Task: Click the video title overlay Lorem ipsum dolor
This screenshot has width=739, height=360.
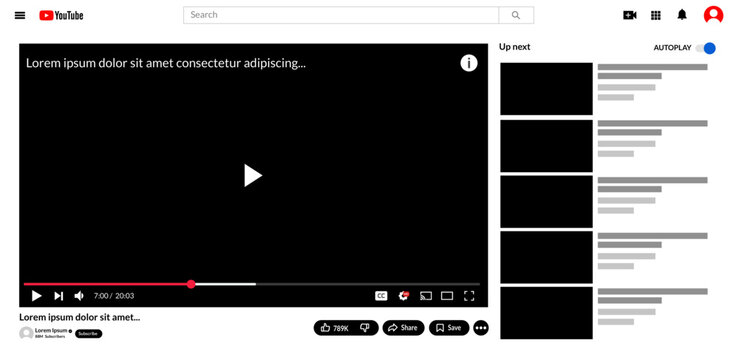Action: coord(166,63)
